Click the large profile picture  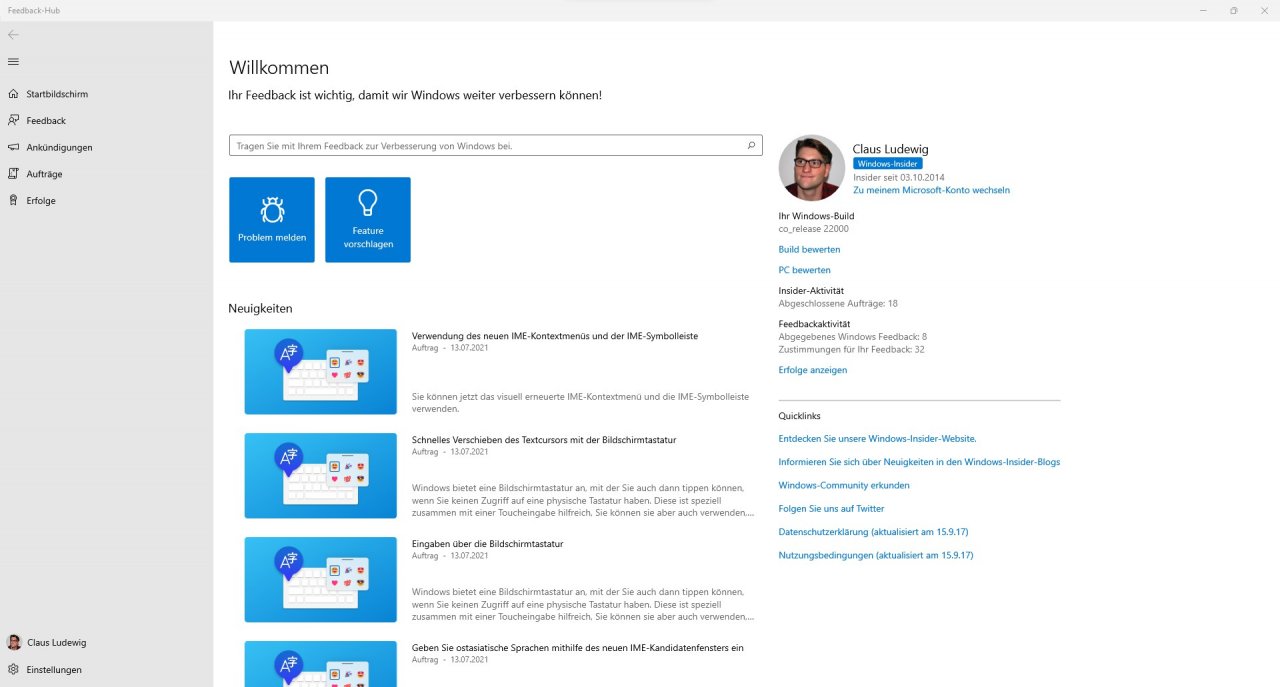tap(811, 167)
